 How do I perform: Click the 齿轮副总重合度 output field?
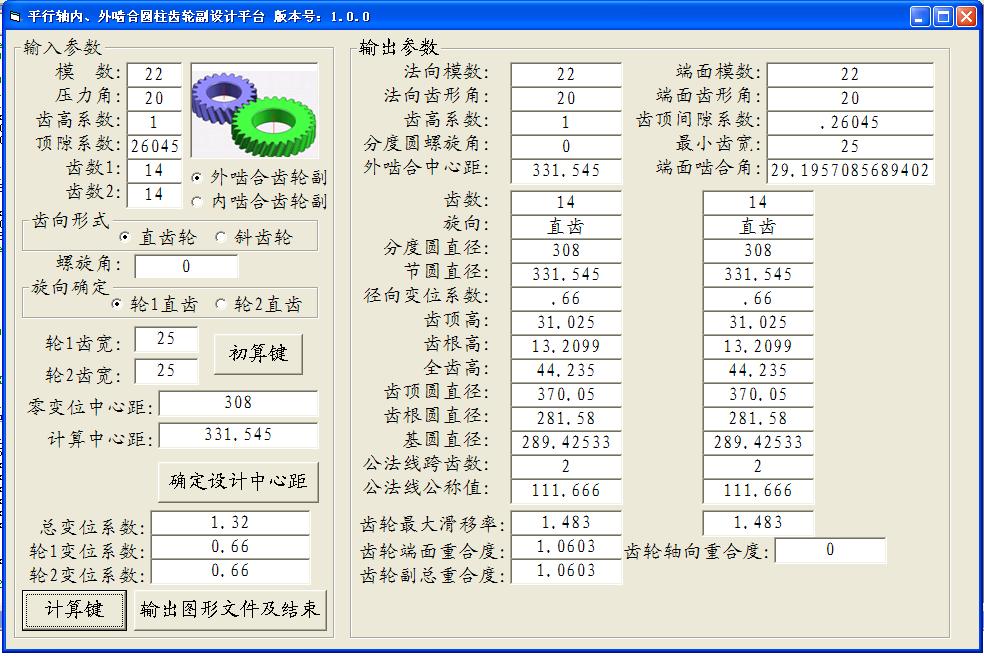566,571
